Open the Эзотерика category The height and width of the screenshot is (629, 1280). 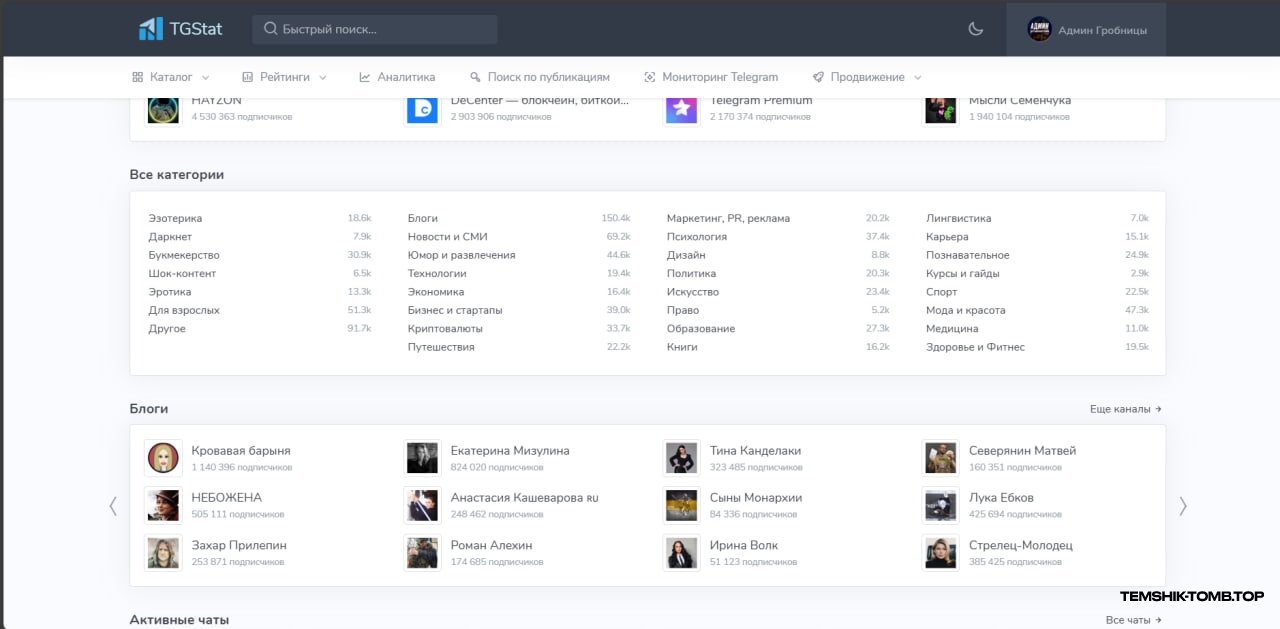tap(175, 218)
